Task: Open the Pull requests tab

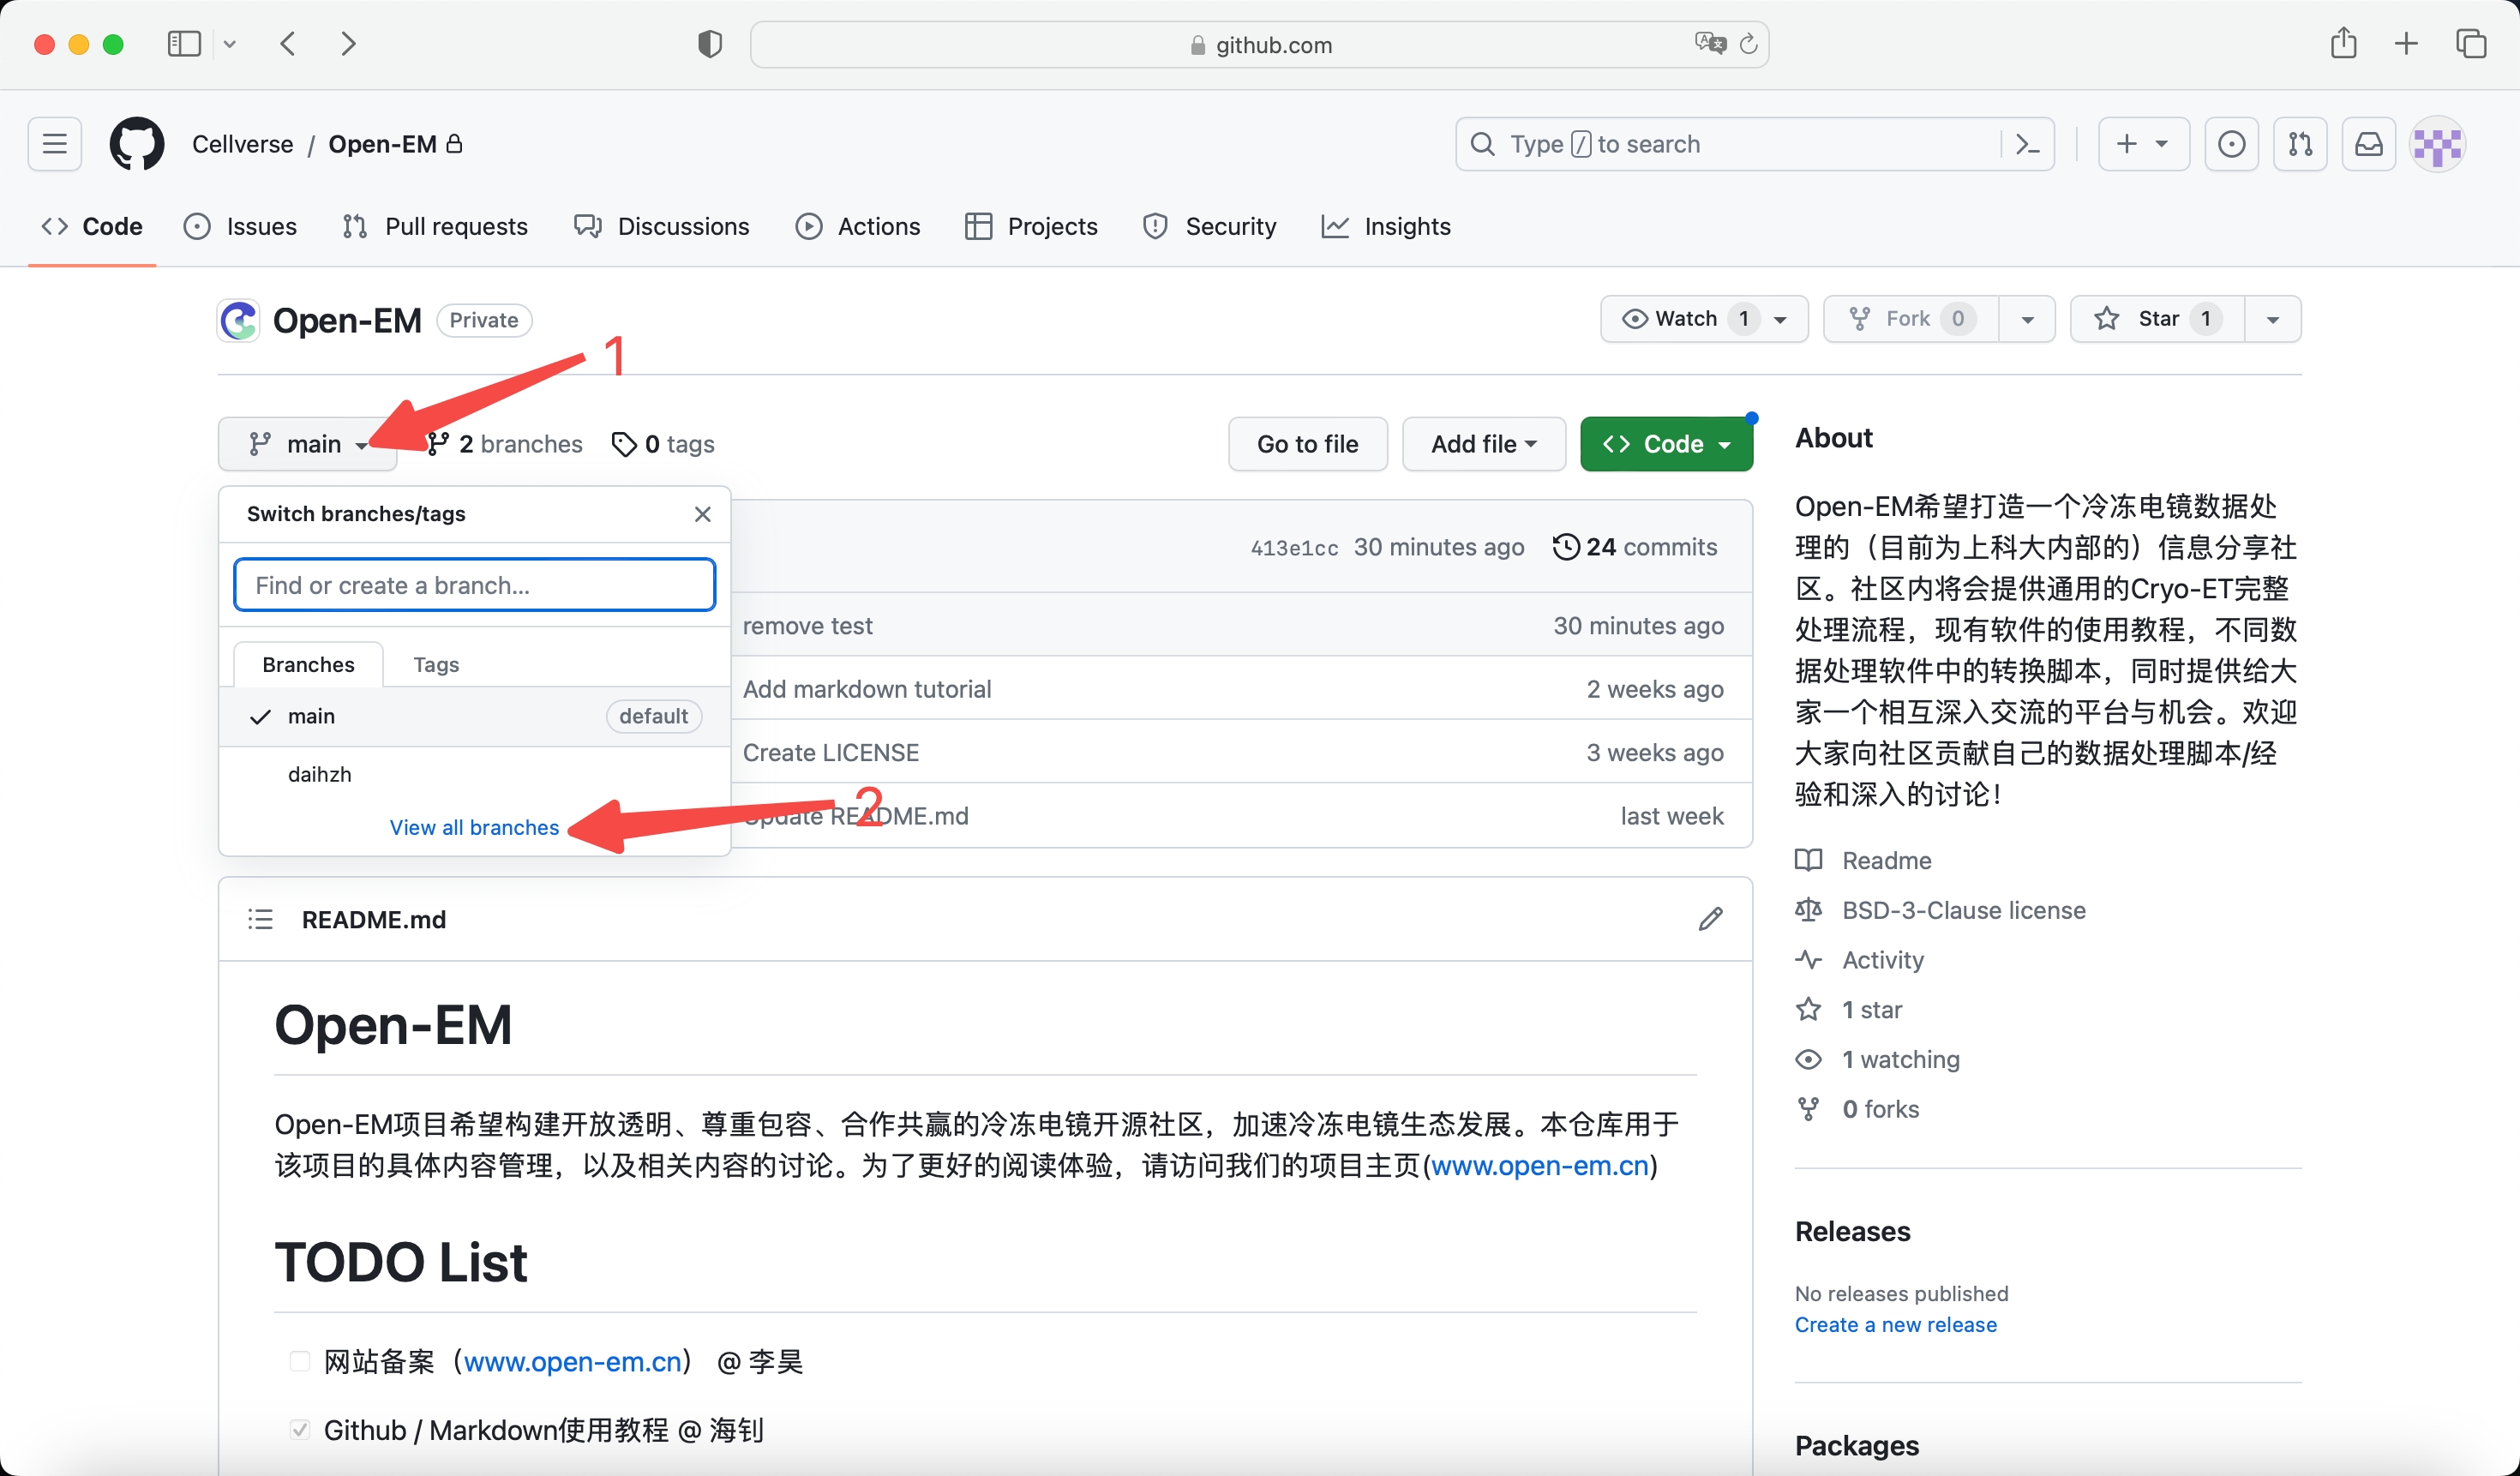Action: tap(435, 226)
